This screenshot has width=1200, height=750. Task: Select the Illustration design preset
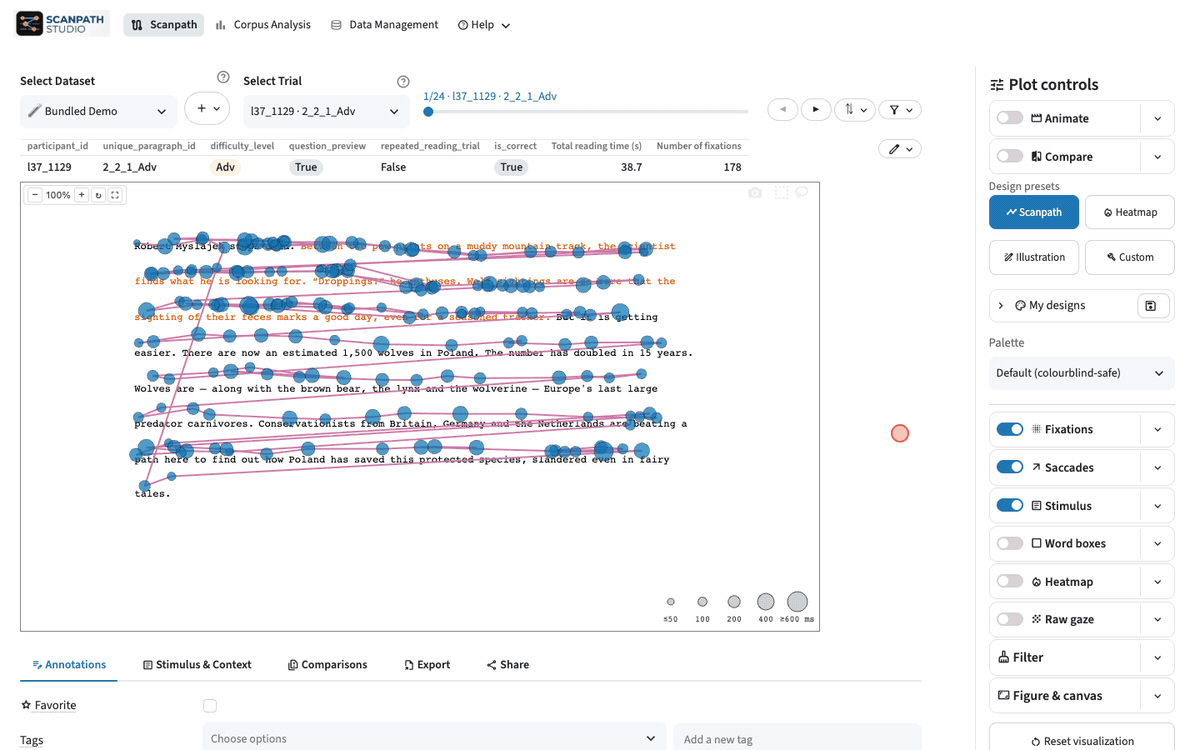tap(1034, 257)
